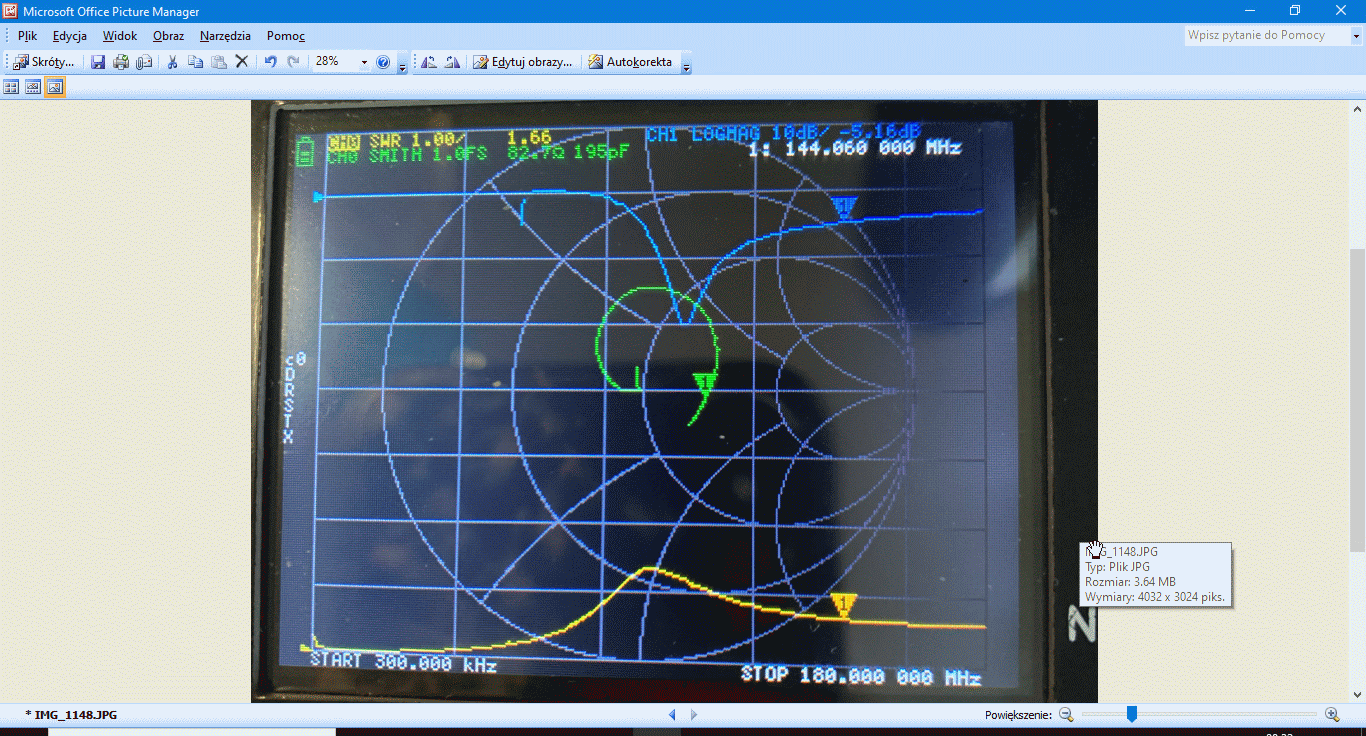
Task: Delete the picture with the X icon
Action: pos(241,62)
